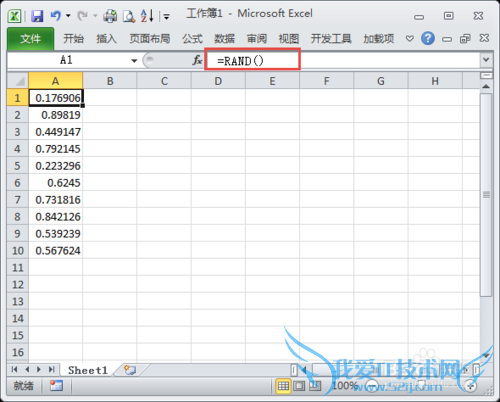Open the 审阅 (Review) ribbon tab
This screenshot has height=402, width=500.
257,39
